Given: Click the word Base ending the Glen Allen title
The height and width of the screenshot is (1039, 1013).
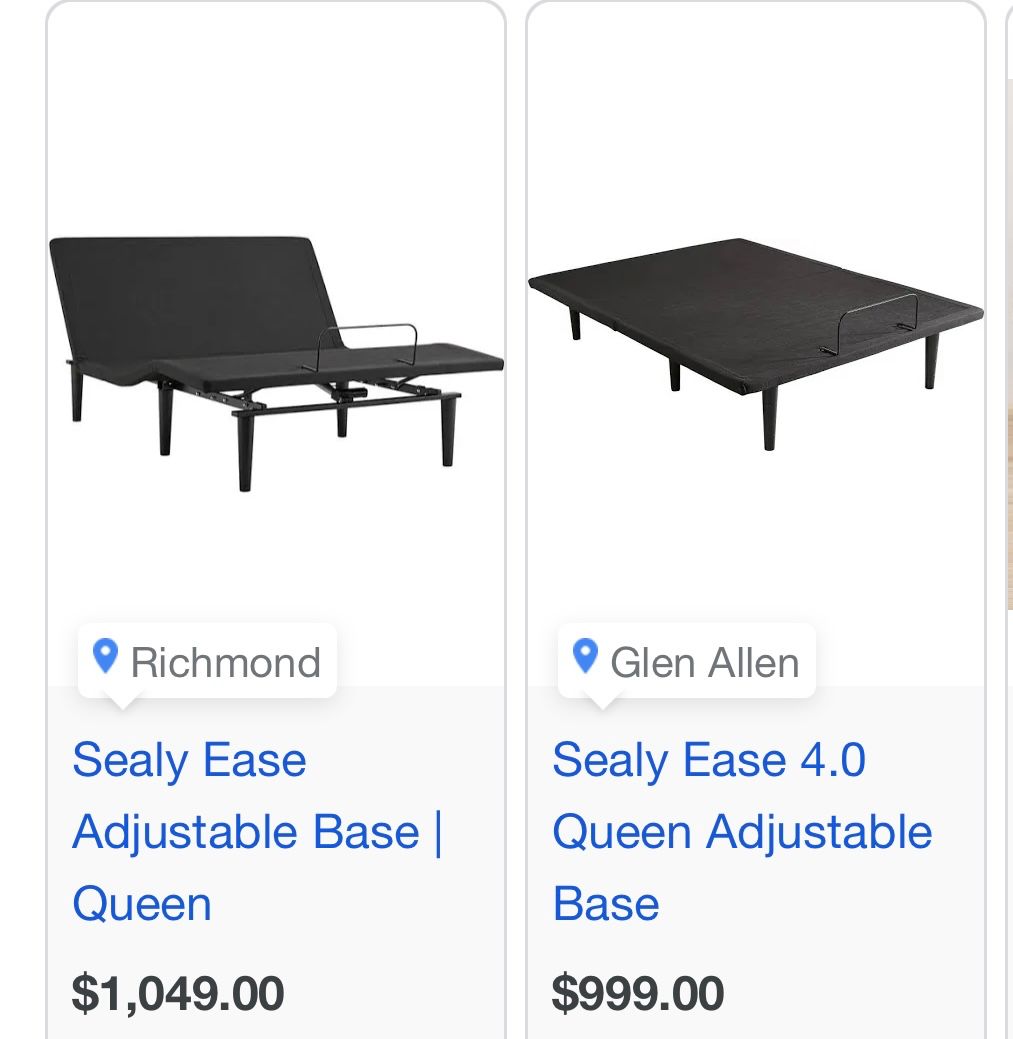Looking at the screenshot, I should [605, 904].
